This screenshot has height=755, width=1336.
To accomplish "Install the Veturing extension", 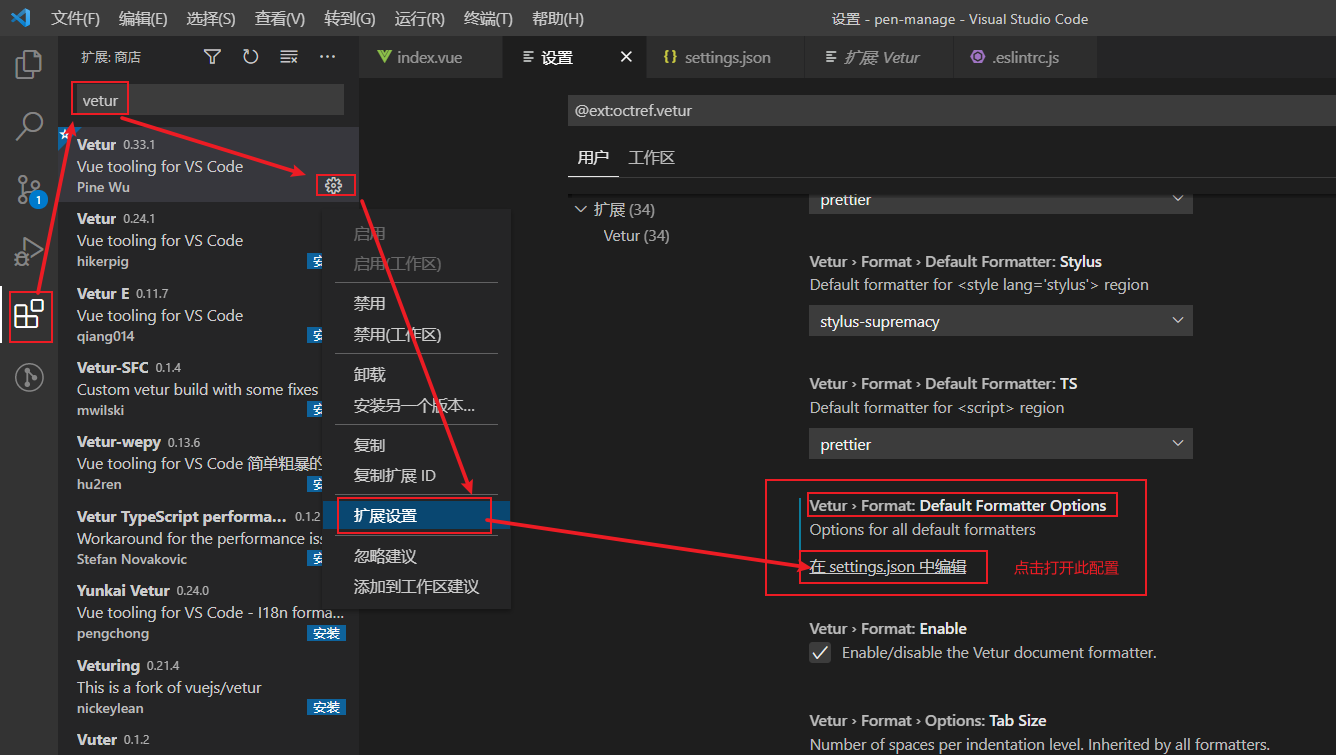I will point(327,707).
